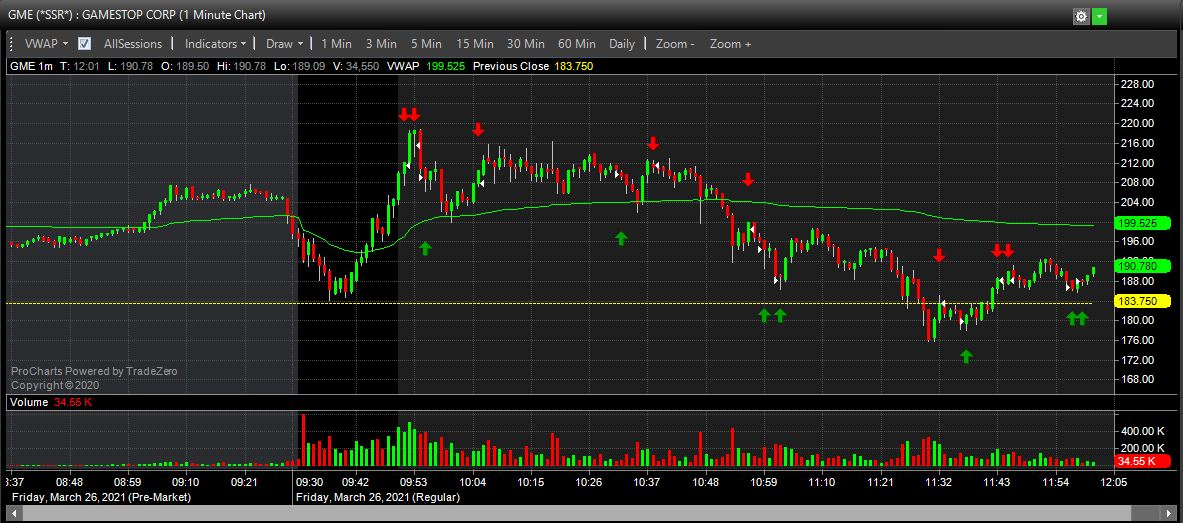Grab the toolbar grip handle
Viewport: 1183px width, 523px height.
click(11, 44)
